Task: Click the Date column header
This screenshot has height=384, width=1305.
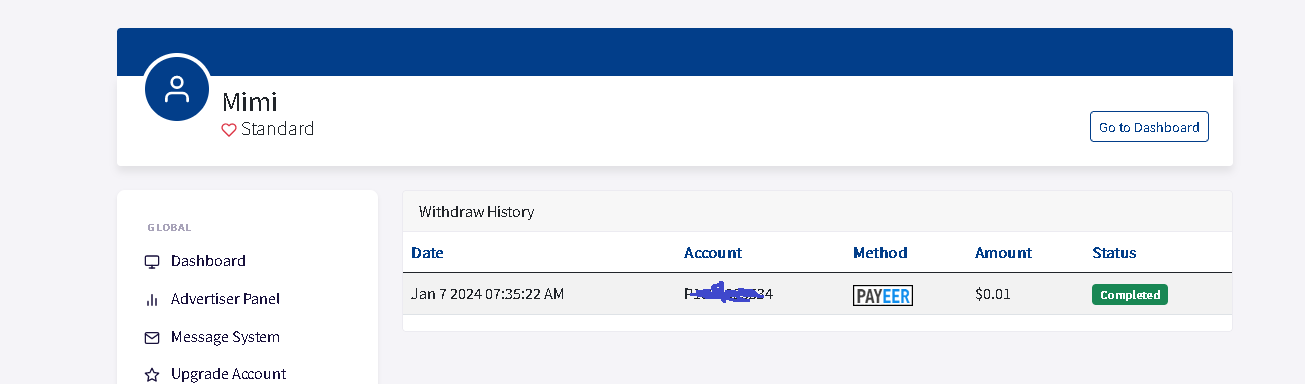Action: (427, 253)
